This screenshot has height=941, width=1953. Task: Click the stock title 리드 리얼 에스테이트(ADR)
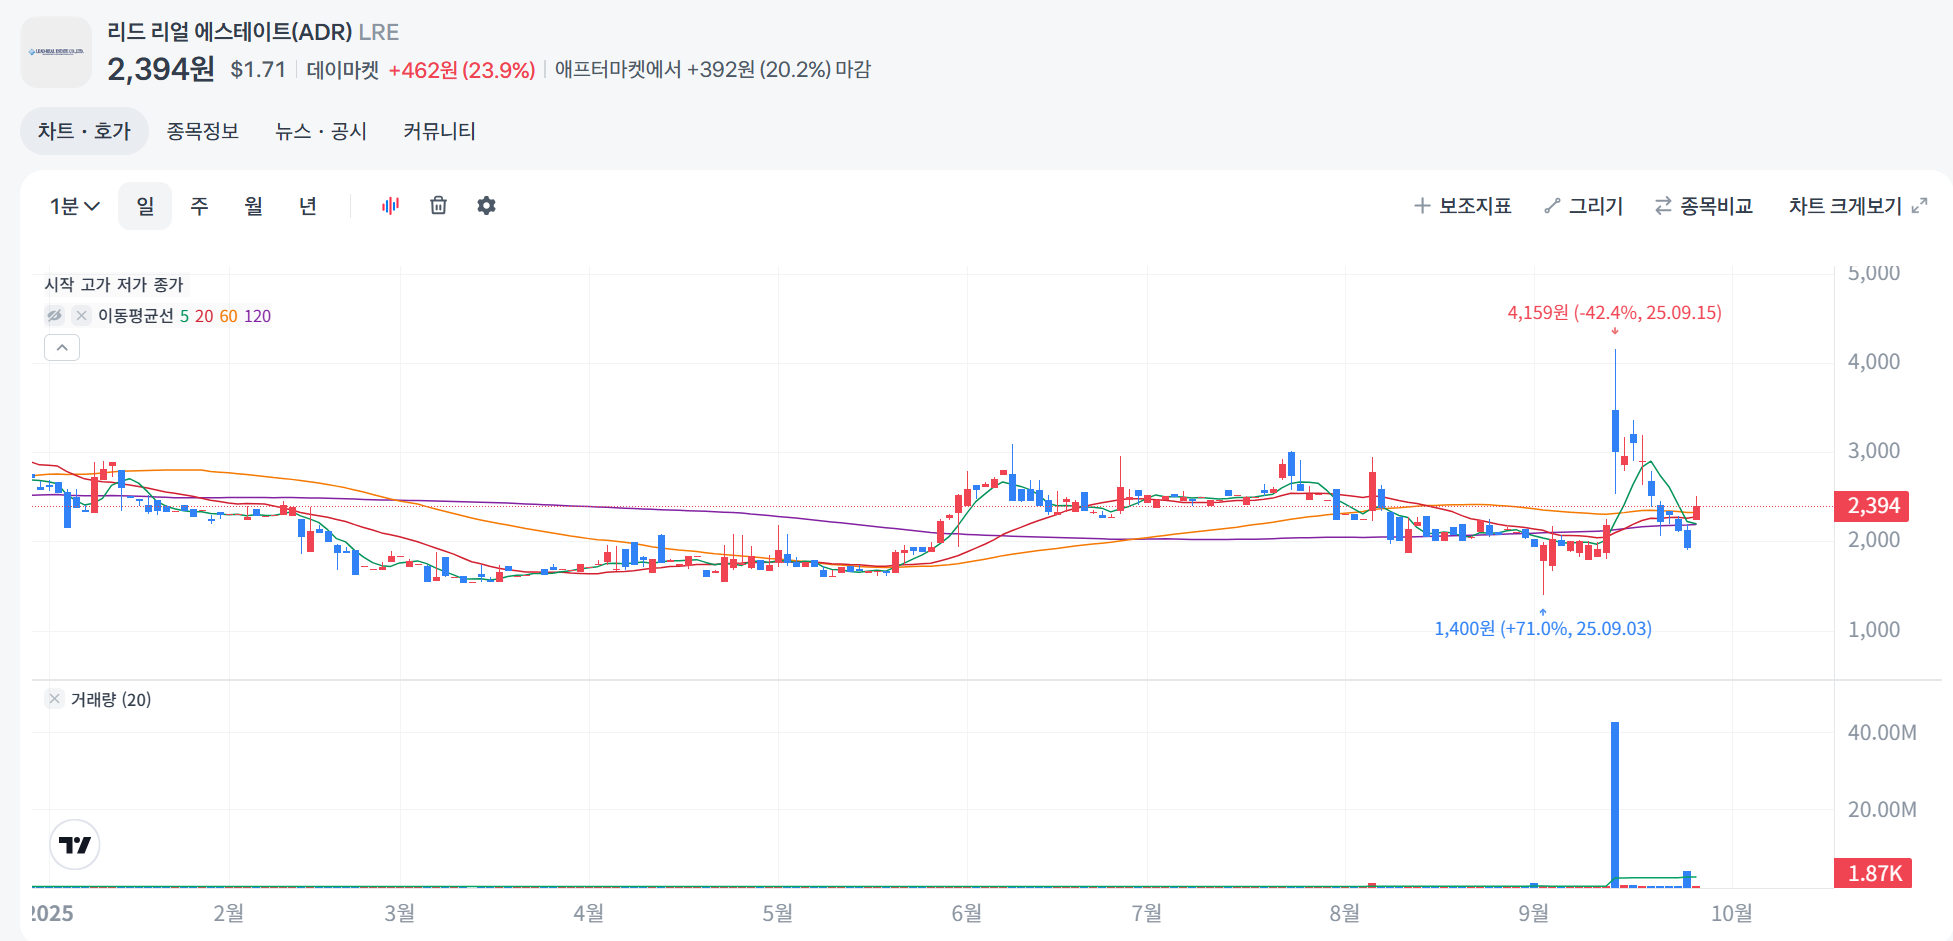click(229, 32)
